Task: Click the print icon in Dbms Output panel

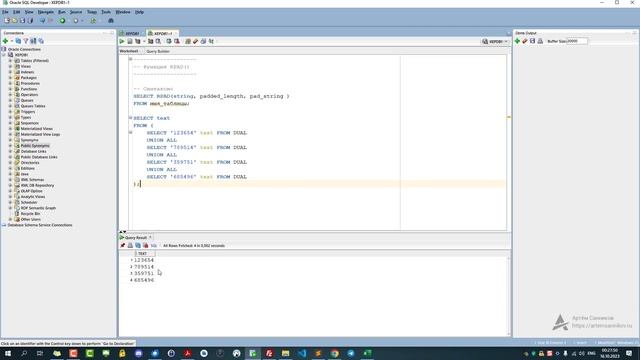Action: point(540,41)
